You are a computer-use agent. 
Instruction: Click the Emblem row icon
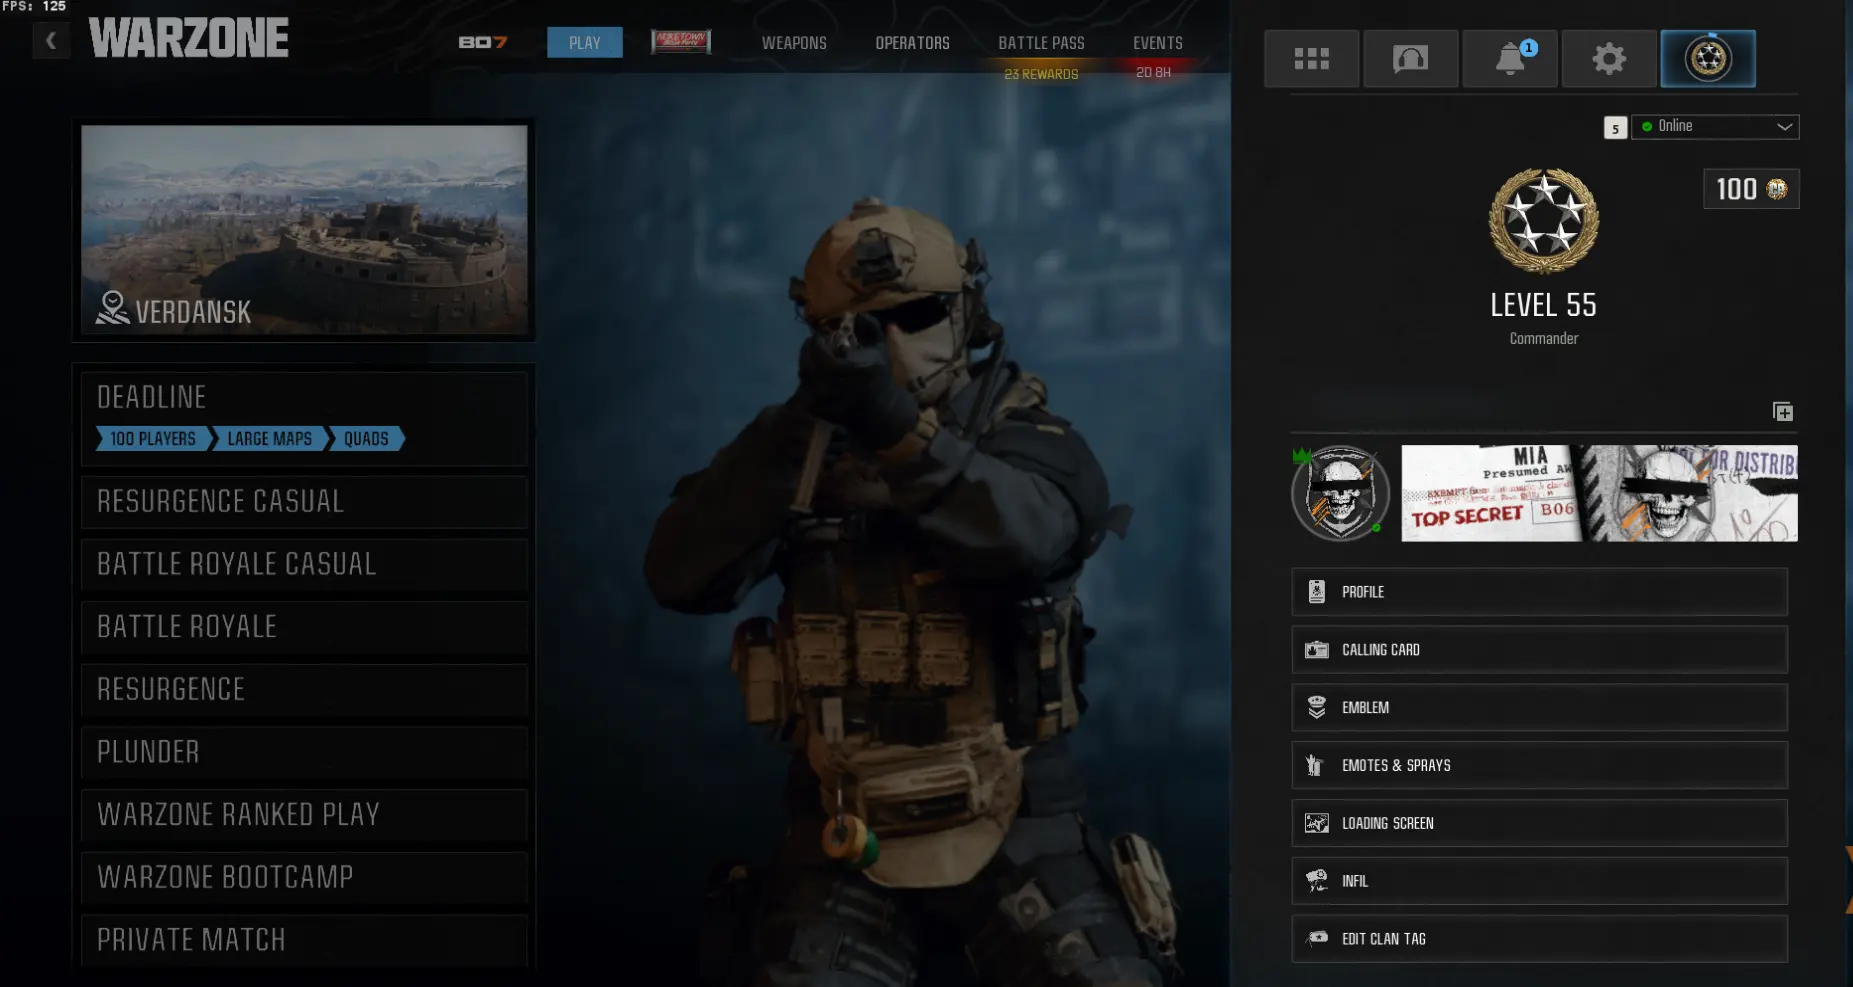1317,708
